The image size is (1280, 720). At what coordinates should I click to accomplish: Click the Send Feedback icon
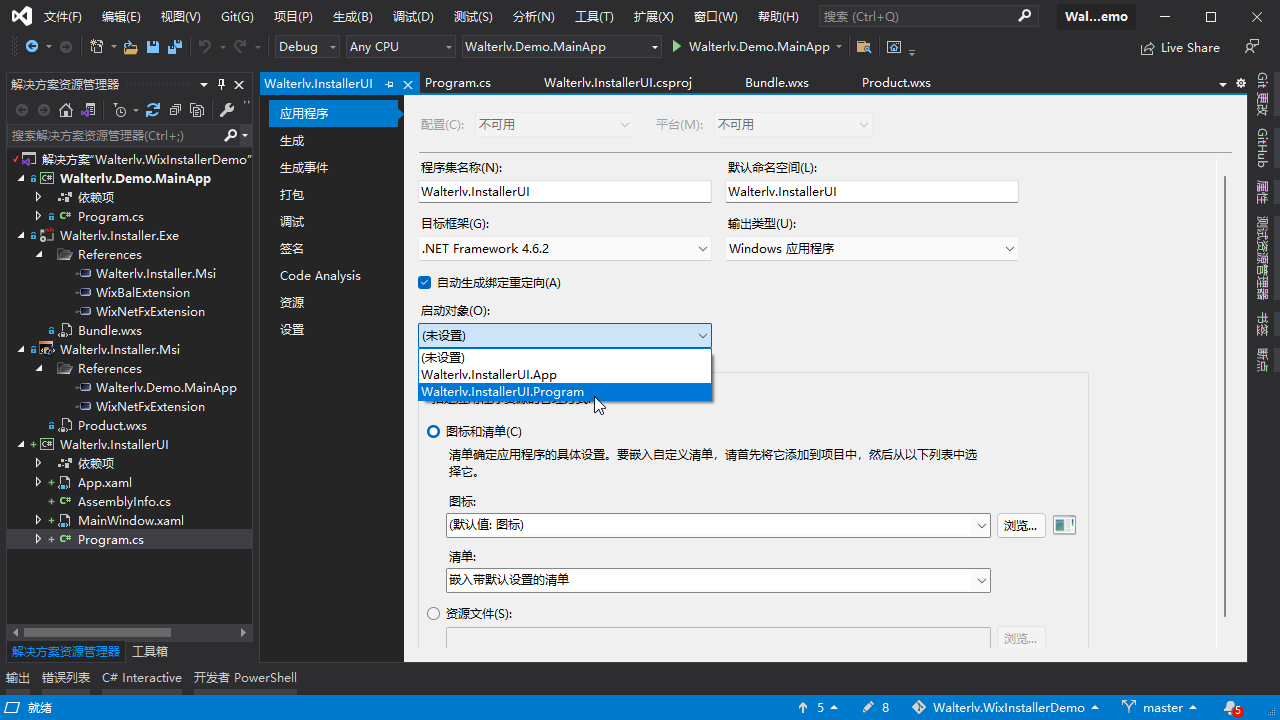click(x=1251, y=47)
